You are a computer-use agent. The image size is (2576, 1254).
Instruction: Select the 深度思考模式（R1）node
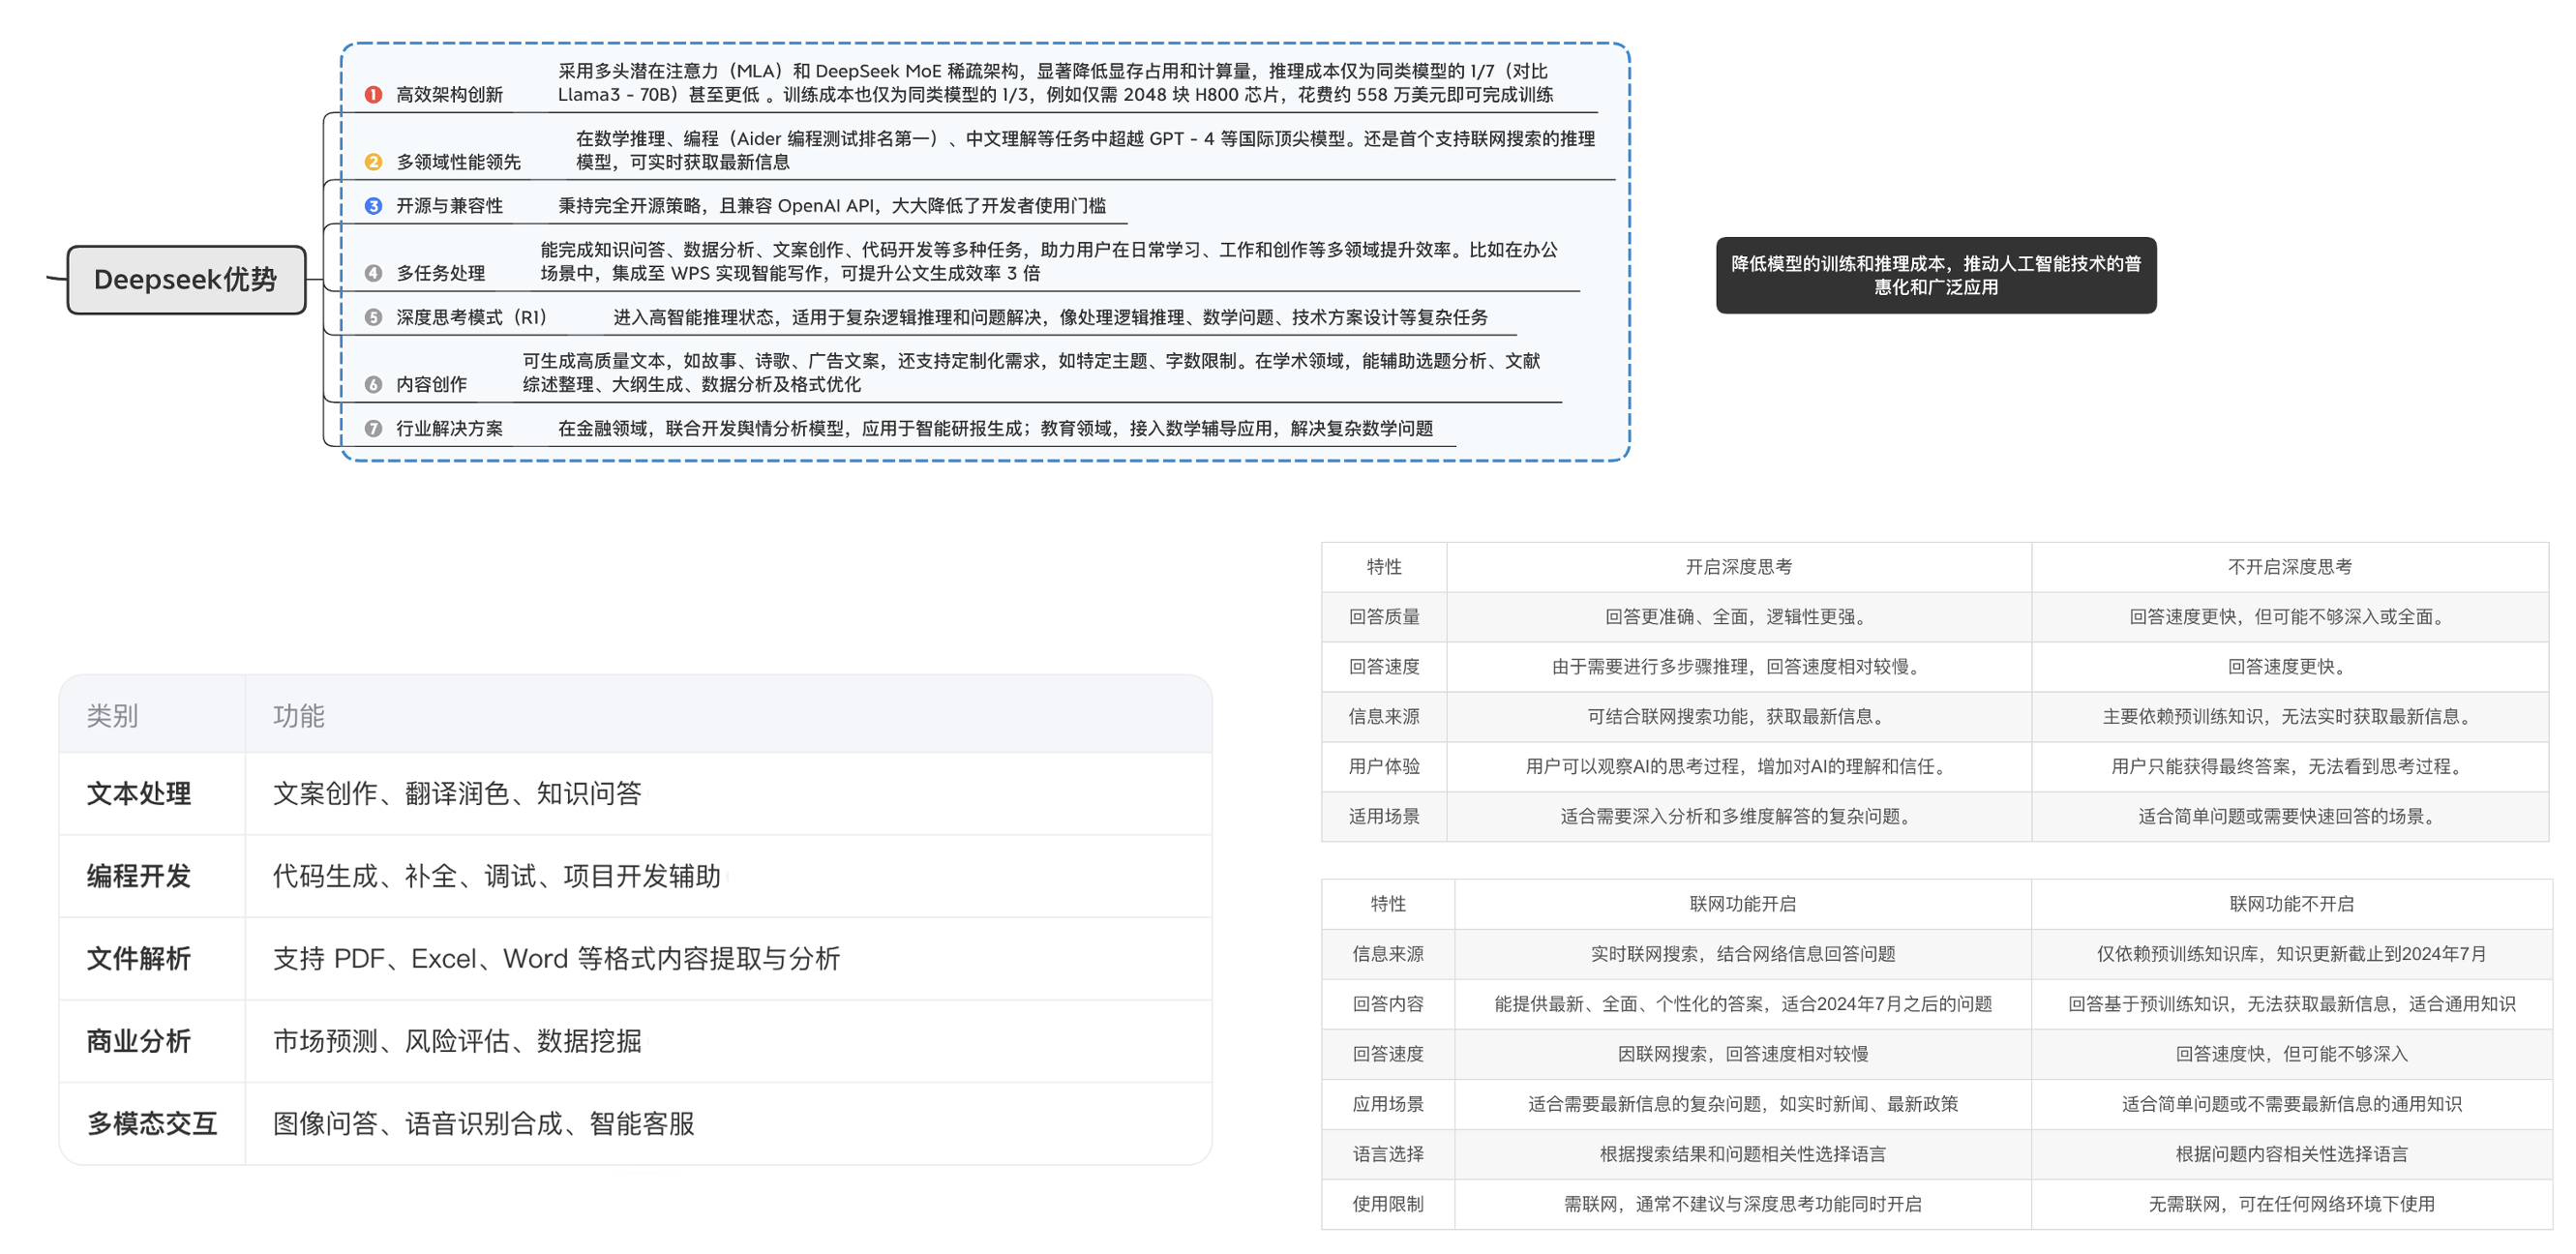coord(471,317)
